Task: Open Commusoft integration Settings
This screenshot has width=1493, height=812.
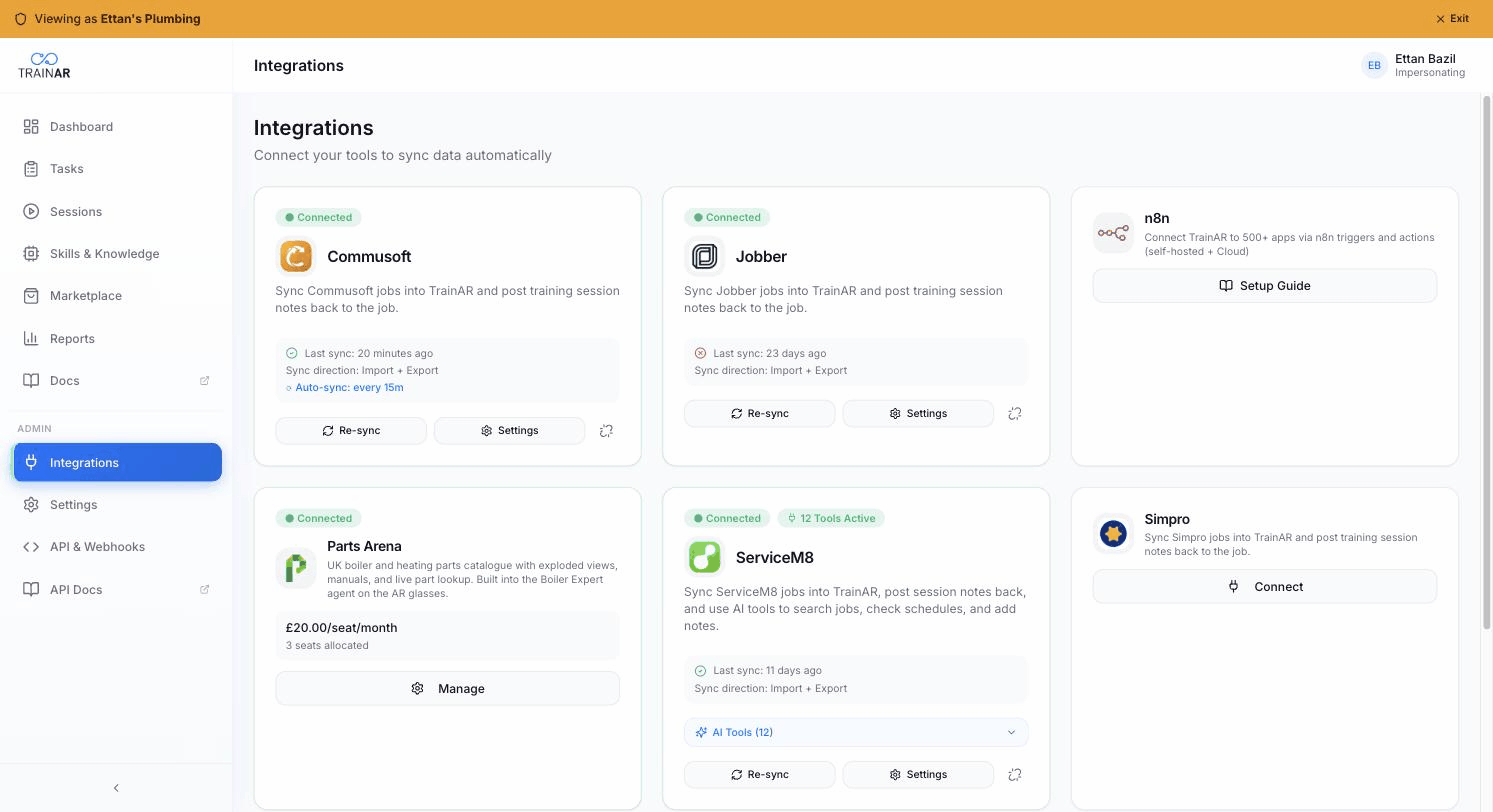Action: click(509, 431)
